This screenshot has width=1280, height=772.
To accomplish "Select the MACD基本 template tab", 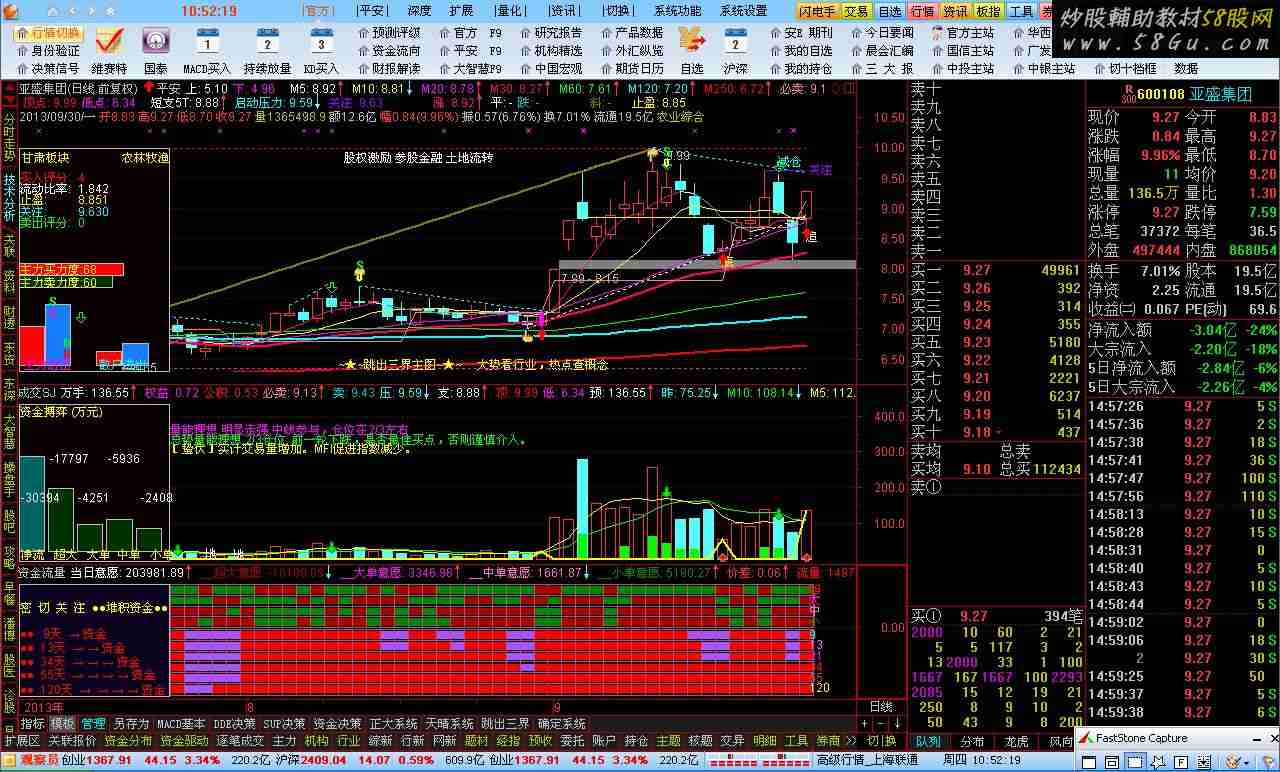I will click(181, 723).
